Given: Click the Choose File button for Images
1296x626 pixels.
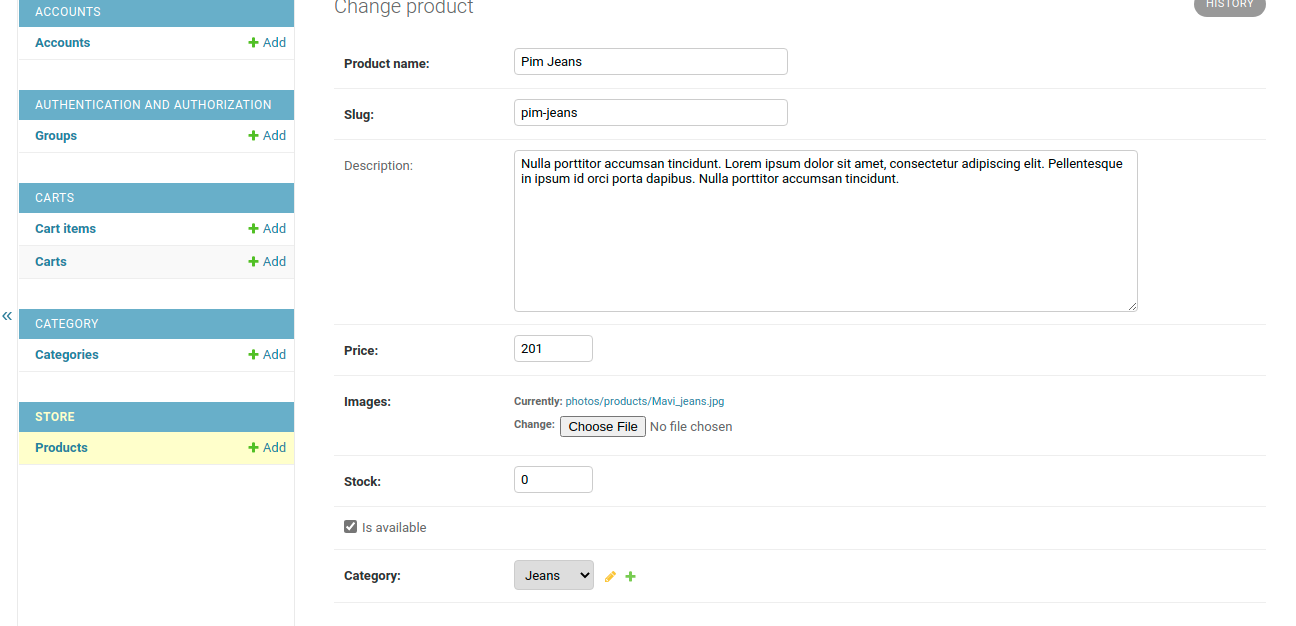Looking at the screenshot, I should coord(602,427).
